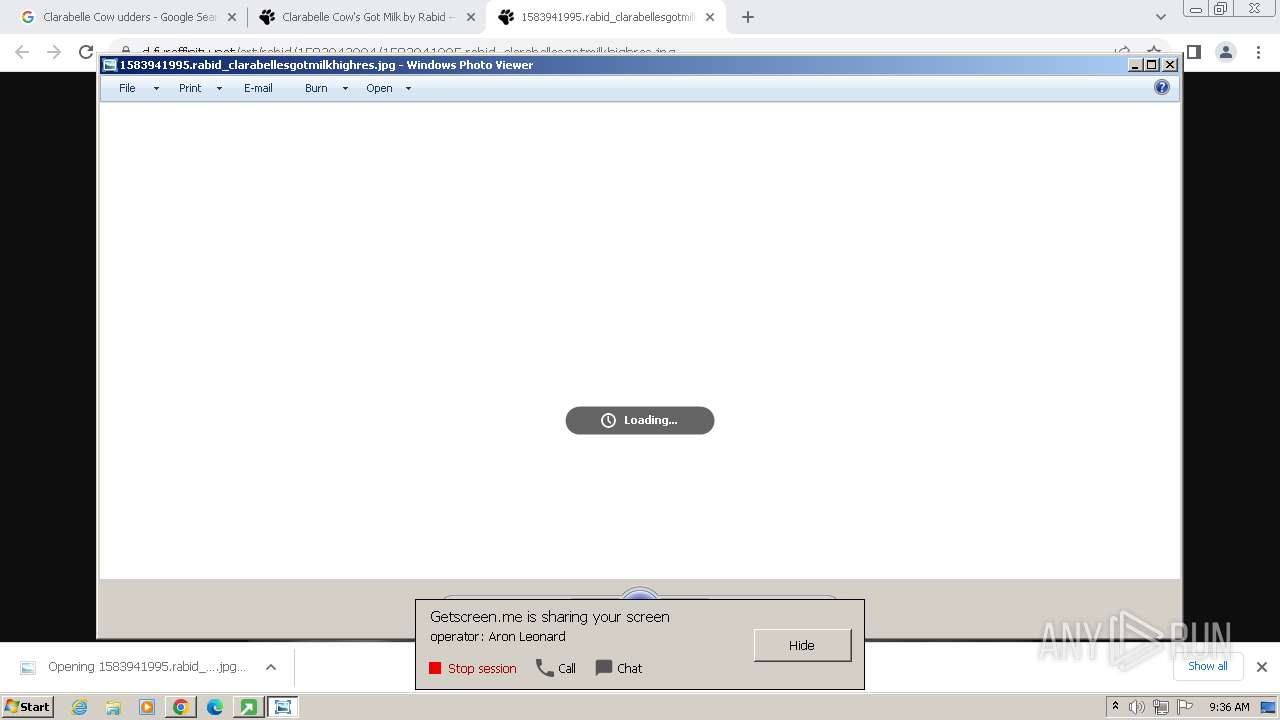The image size is (1280, 720).
Task: Maximize the Photo Viewer window
Action: [1152, 65]
